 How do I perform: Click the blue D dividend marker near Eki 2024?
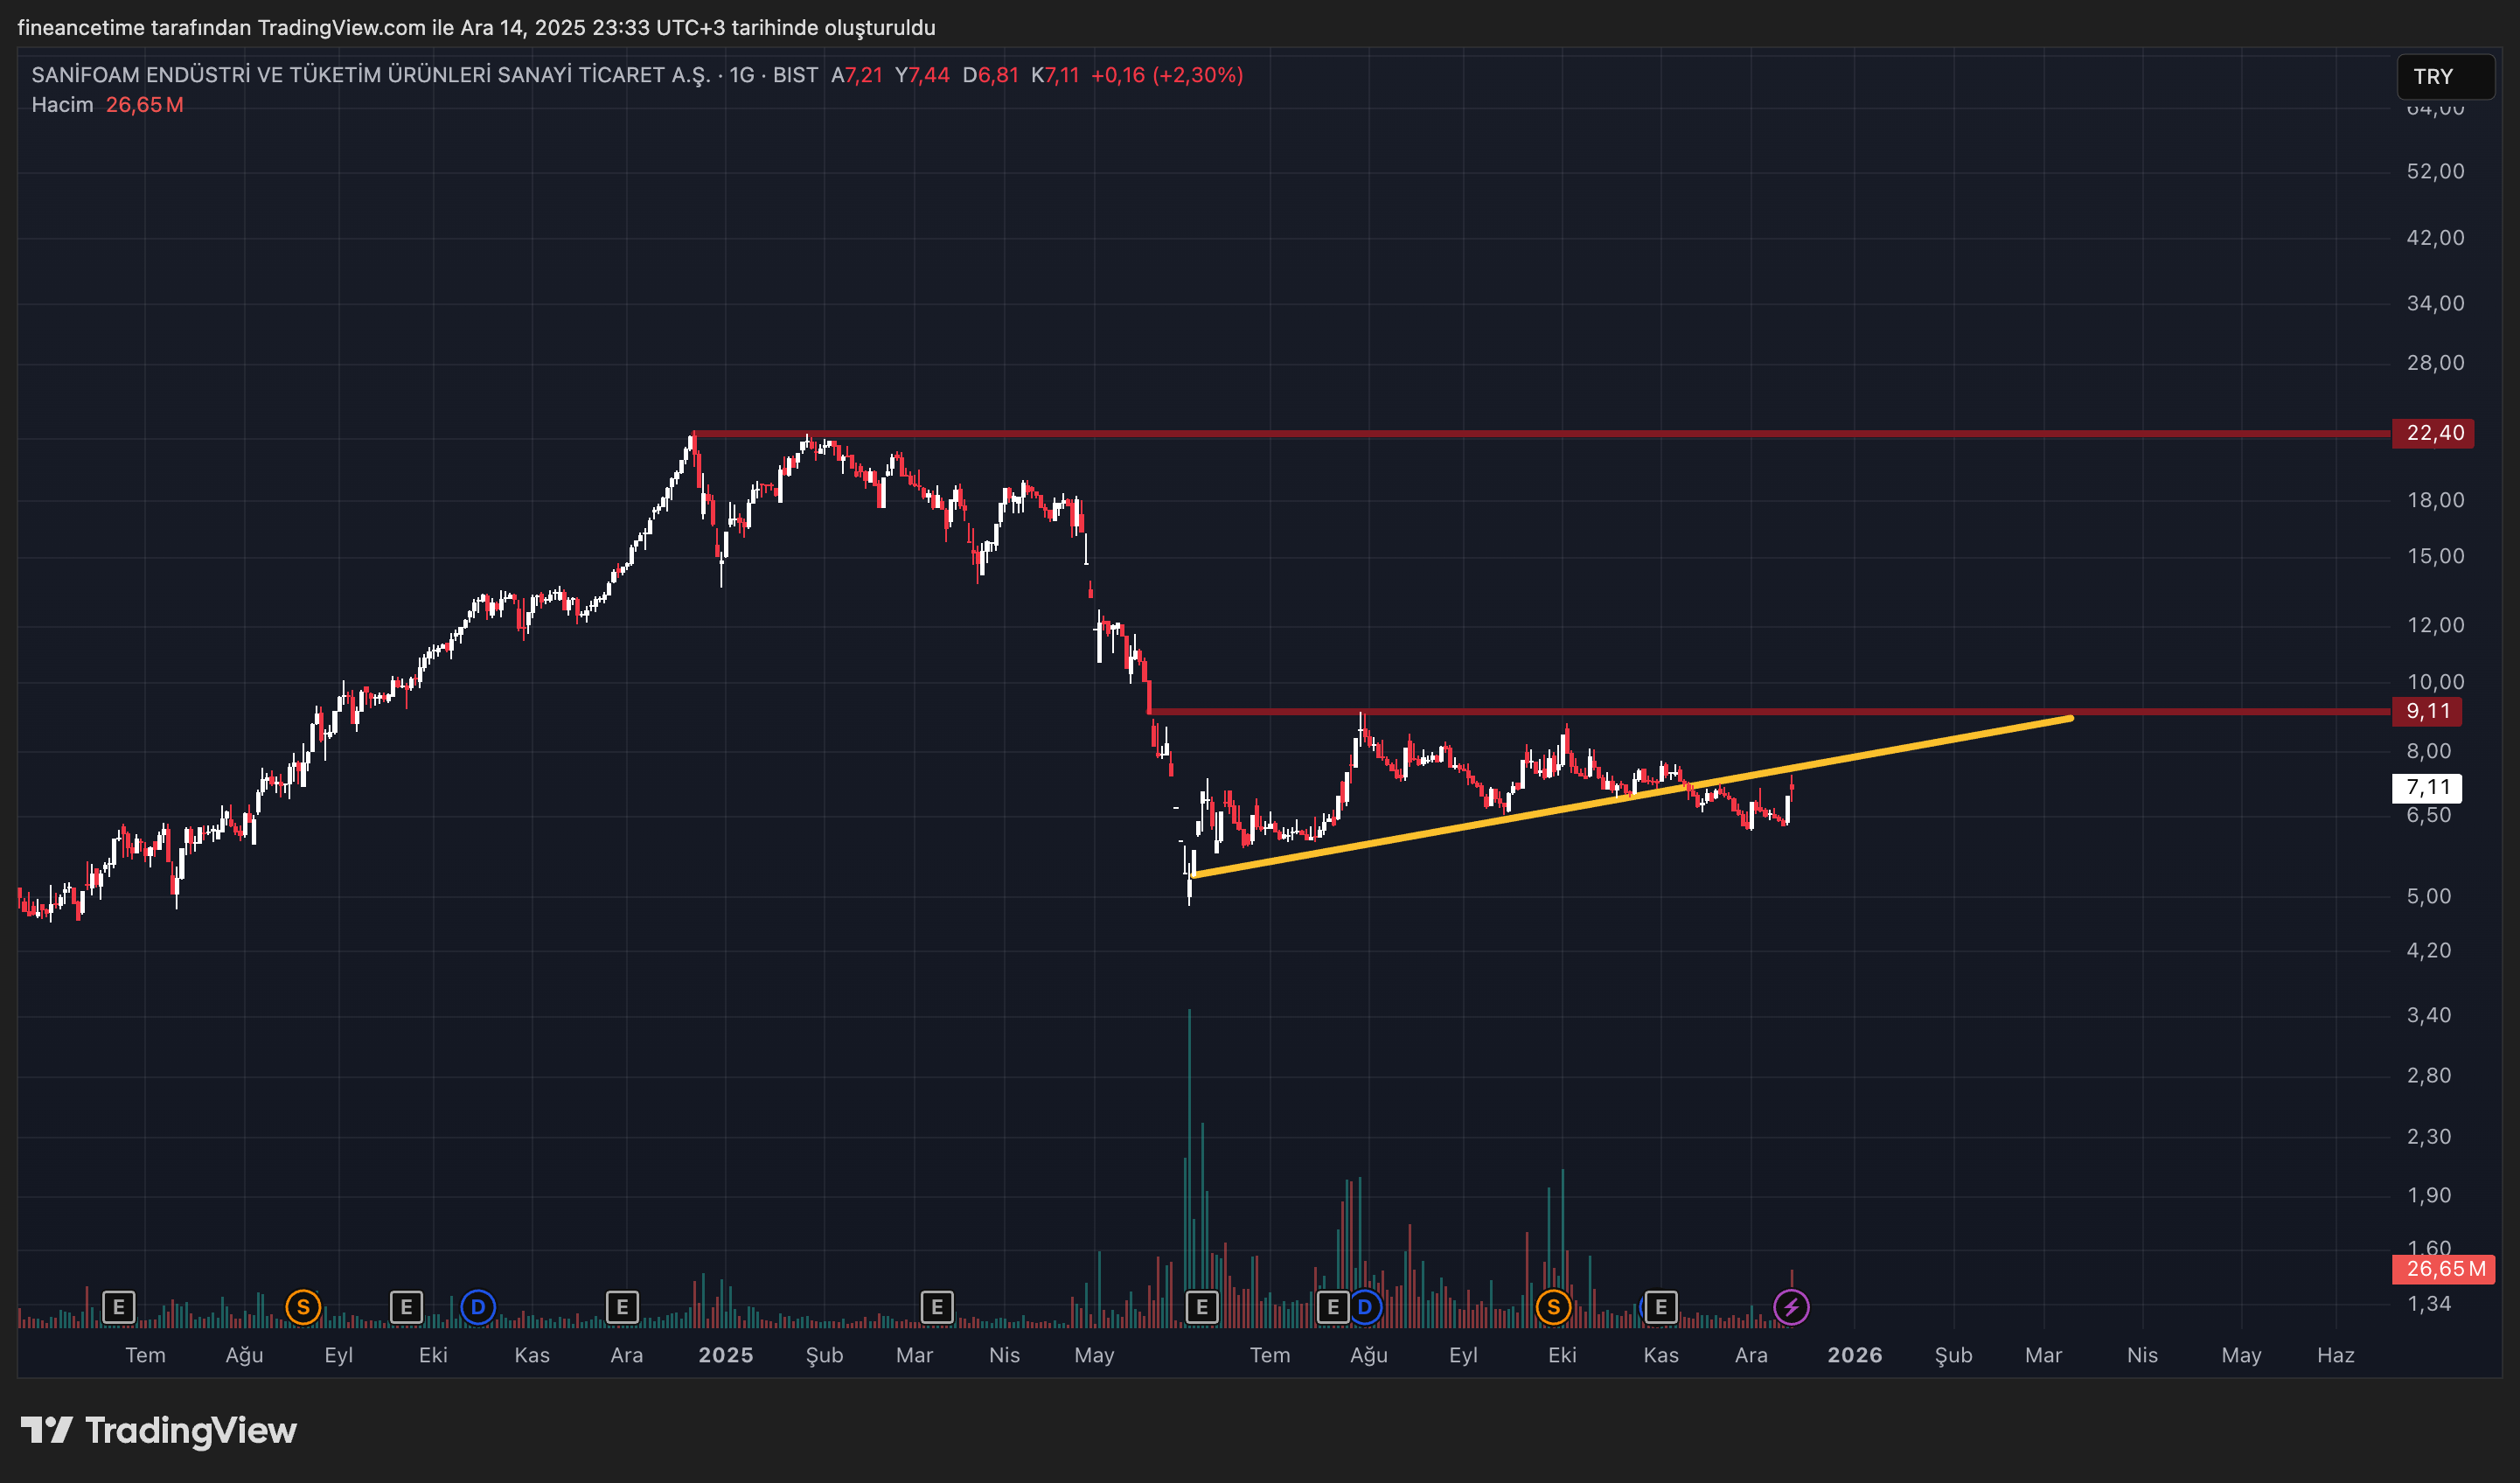click(478, 1306)
